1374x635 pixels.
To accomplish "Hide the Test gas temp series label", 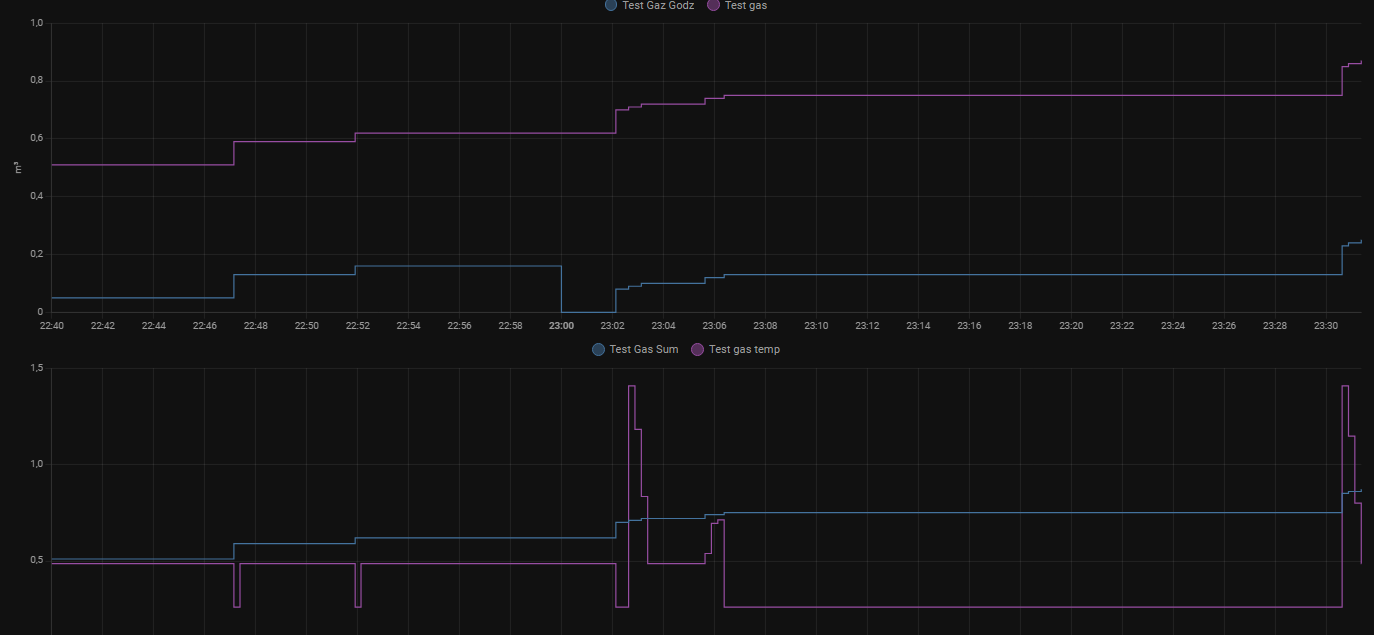I will (744, 349).
